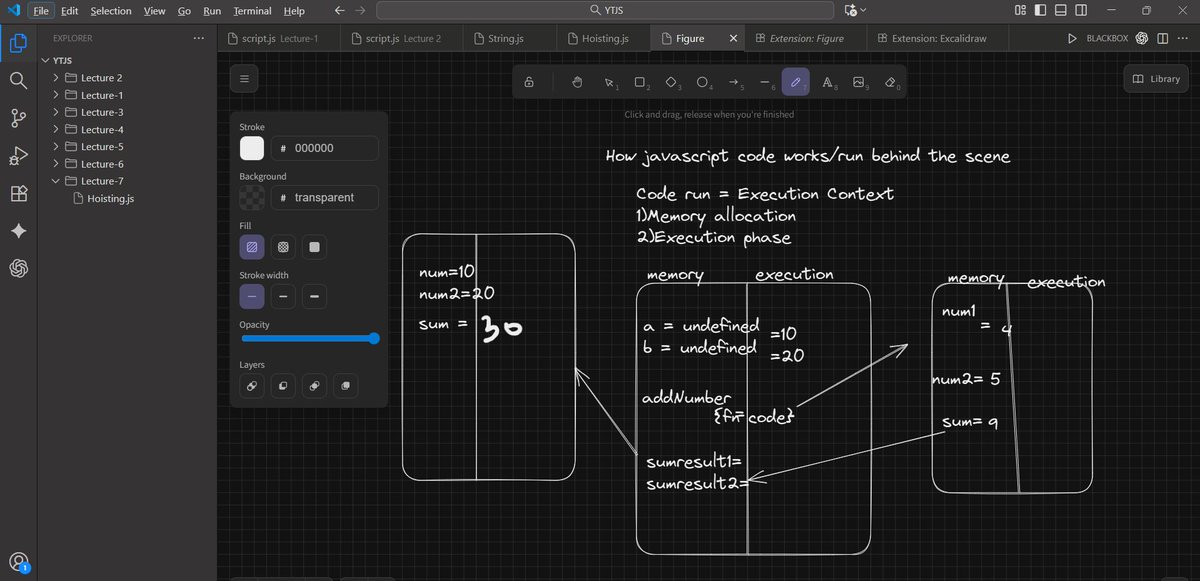
Task: Select the Extra bold stroke width
Action: 314,296
